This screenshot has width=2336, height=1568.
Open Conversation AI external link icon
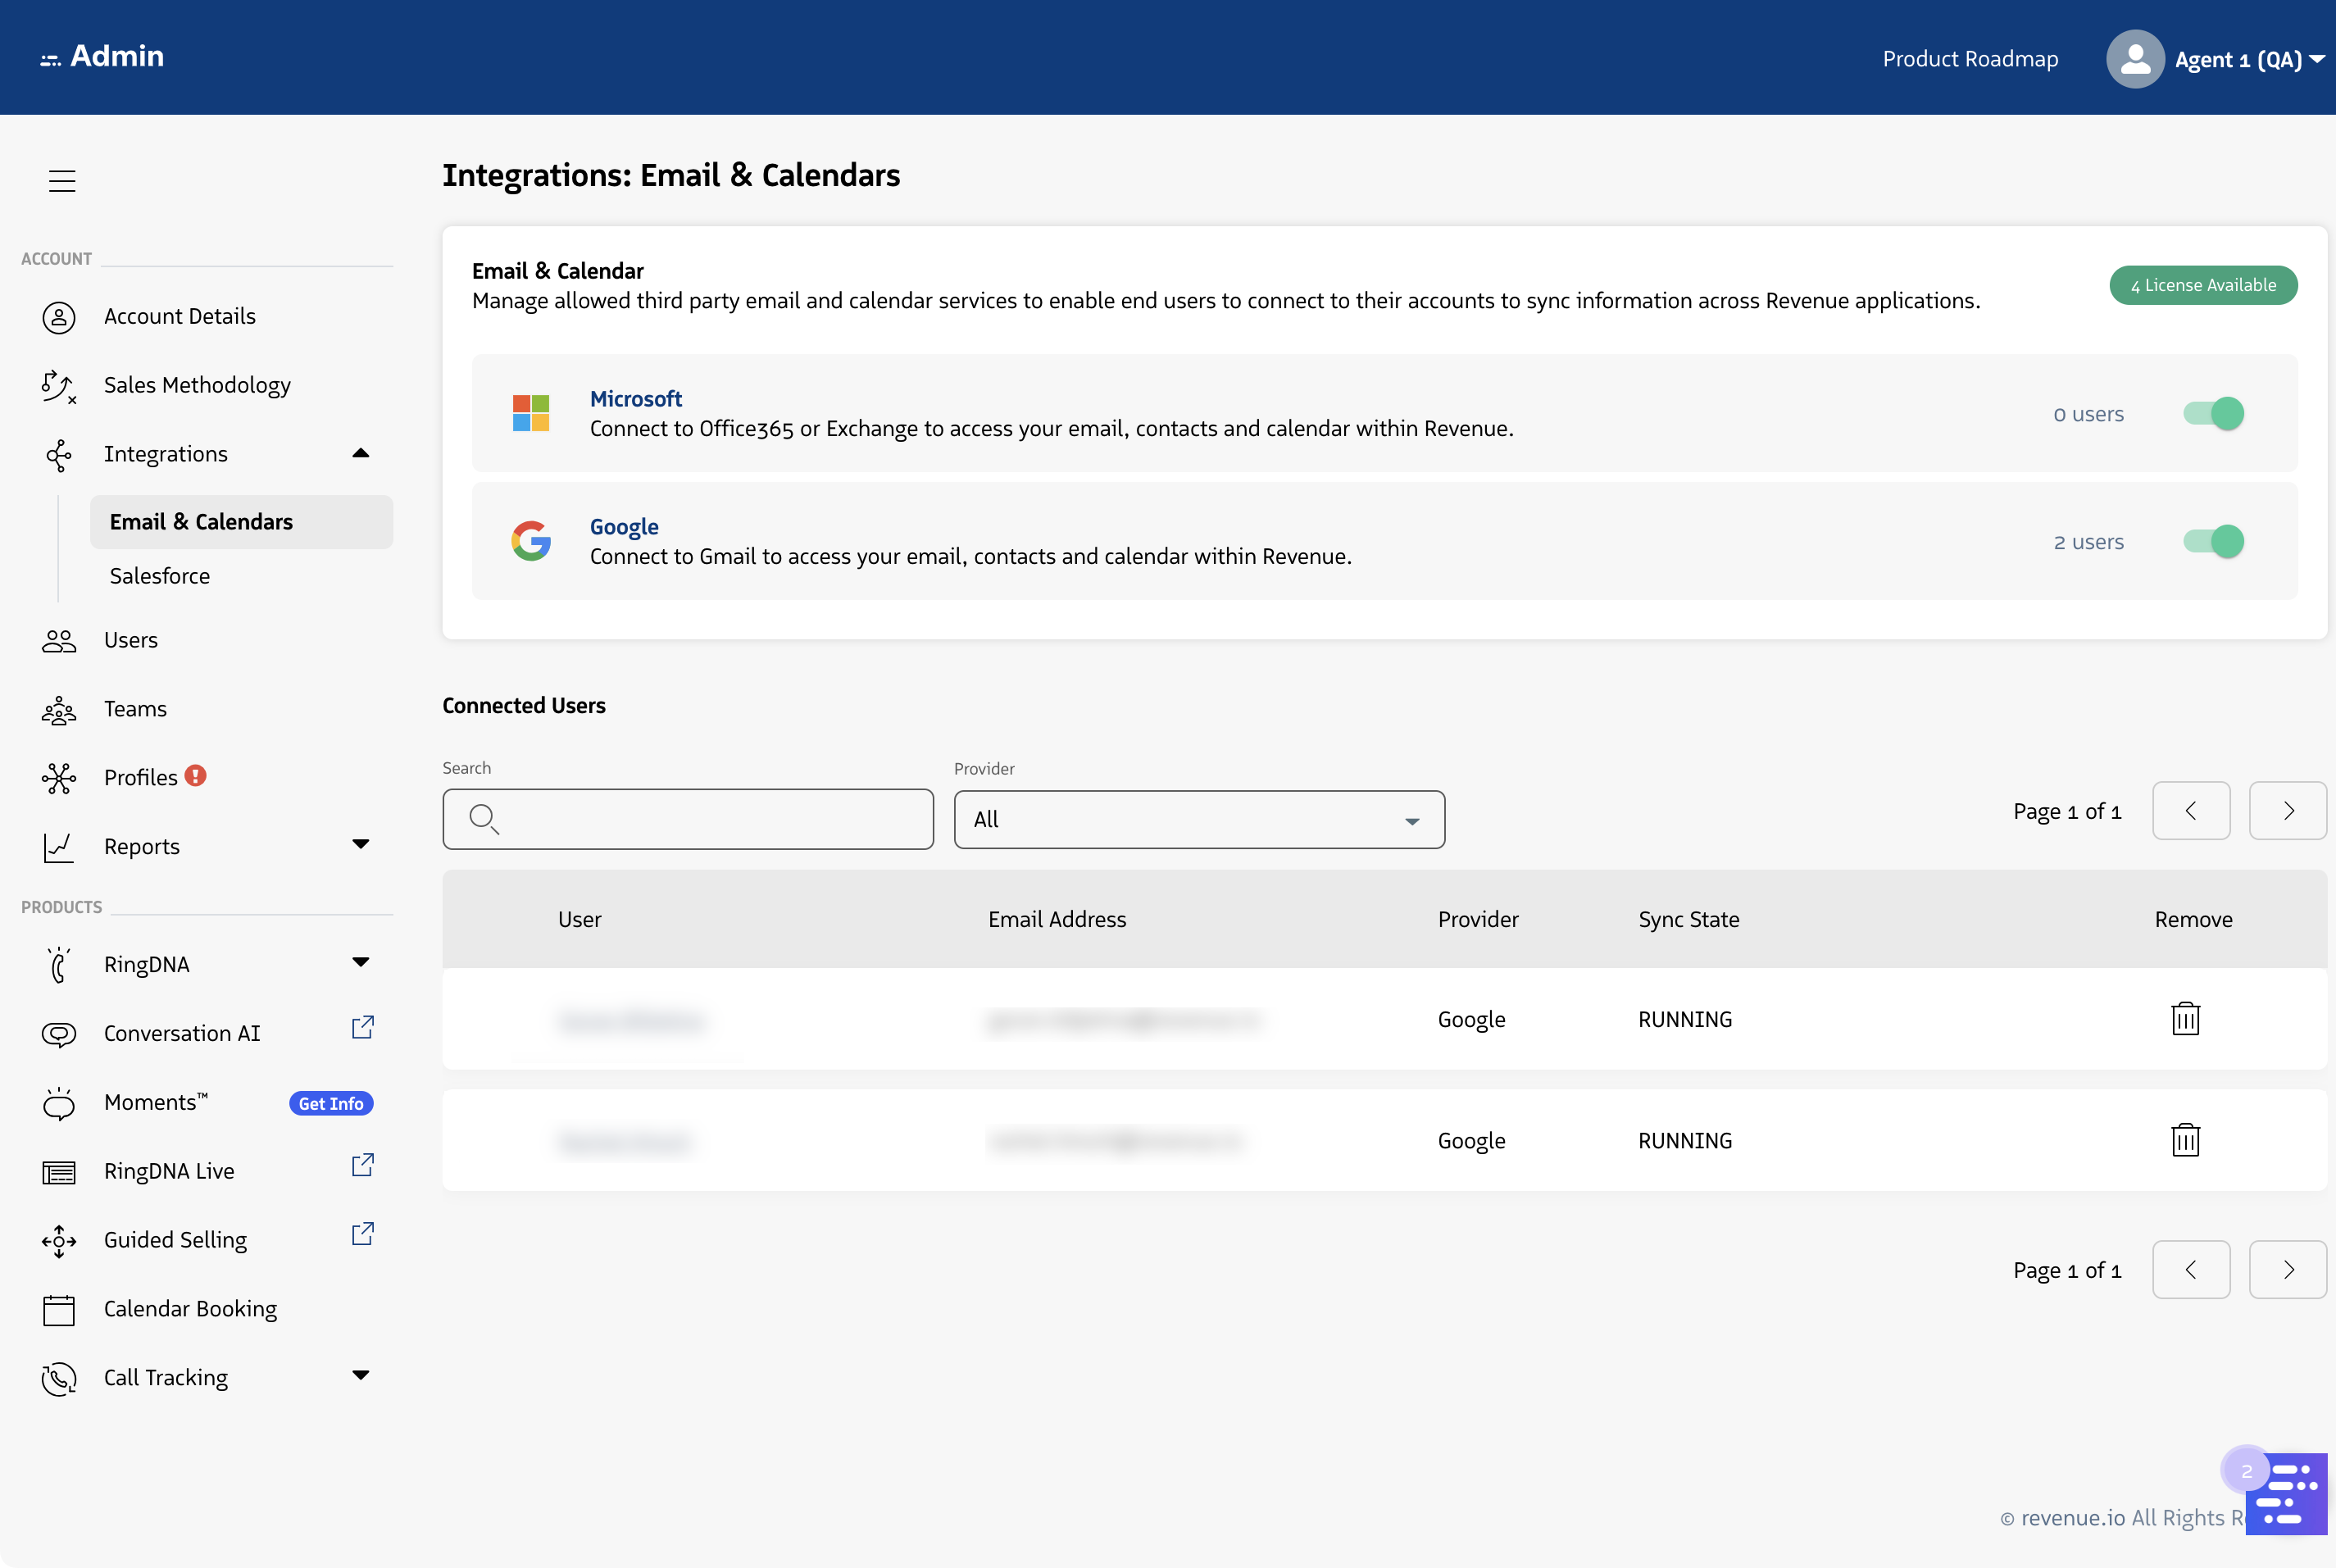pos(362,1028)
